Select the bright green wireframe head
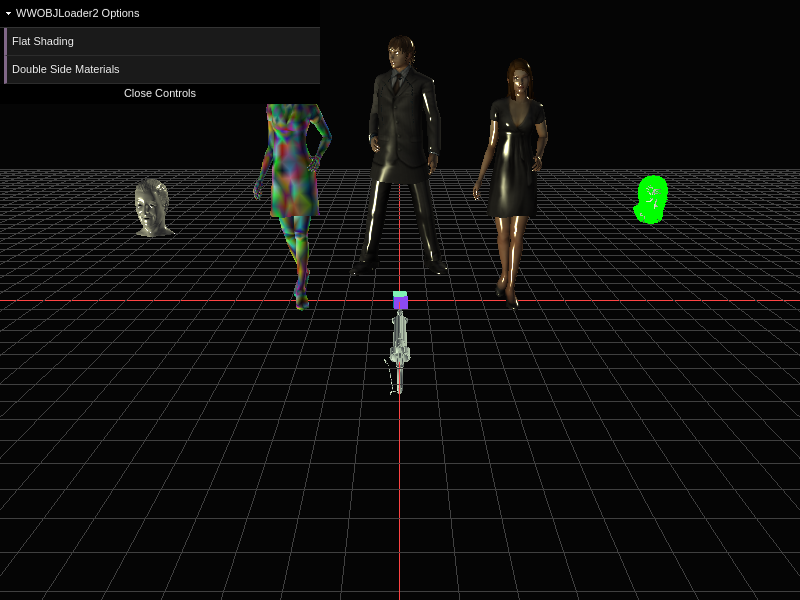This screenshot has height=600, width=800. pyautogui.click(x=651, y=199)
